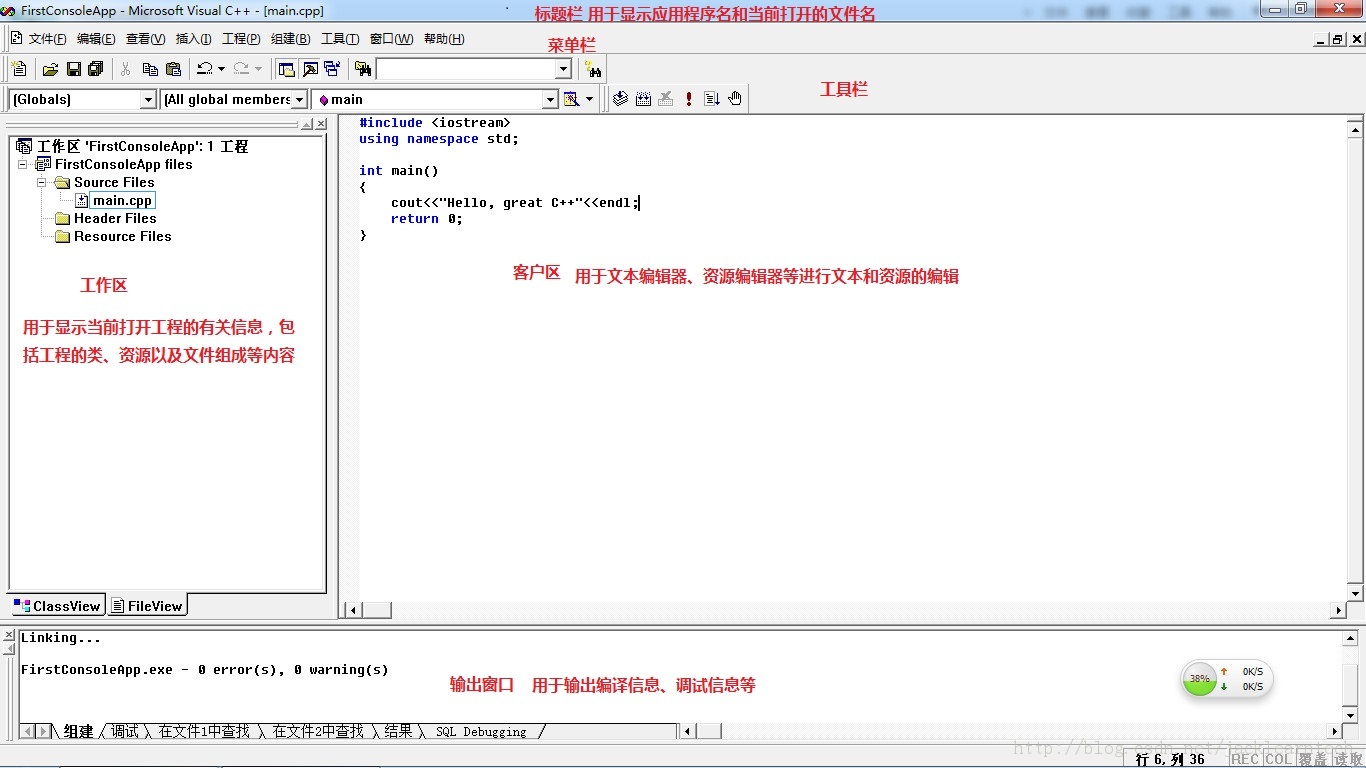This screenshot has width=1366, height=768.
Task: Open the 组建(B) menu
Action: [288, 39]
